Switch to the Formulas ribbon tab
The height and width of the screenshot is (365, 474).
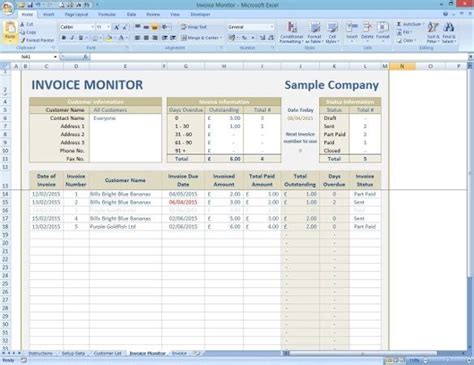107,15
